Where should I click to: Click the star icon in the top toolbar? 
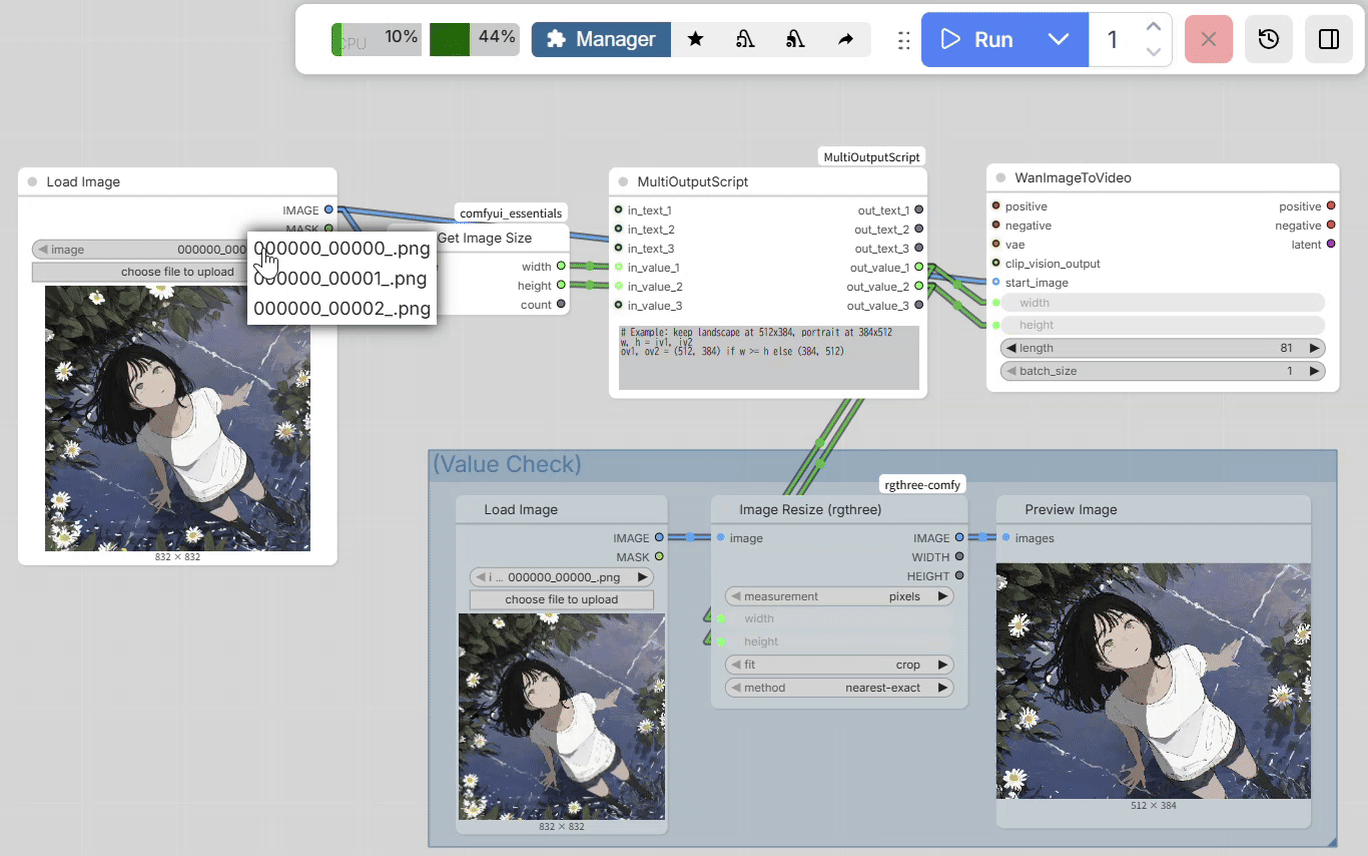point(696,39)
